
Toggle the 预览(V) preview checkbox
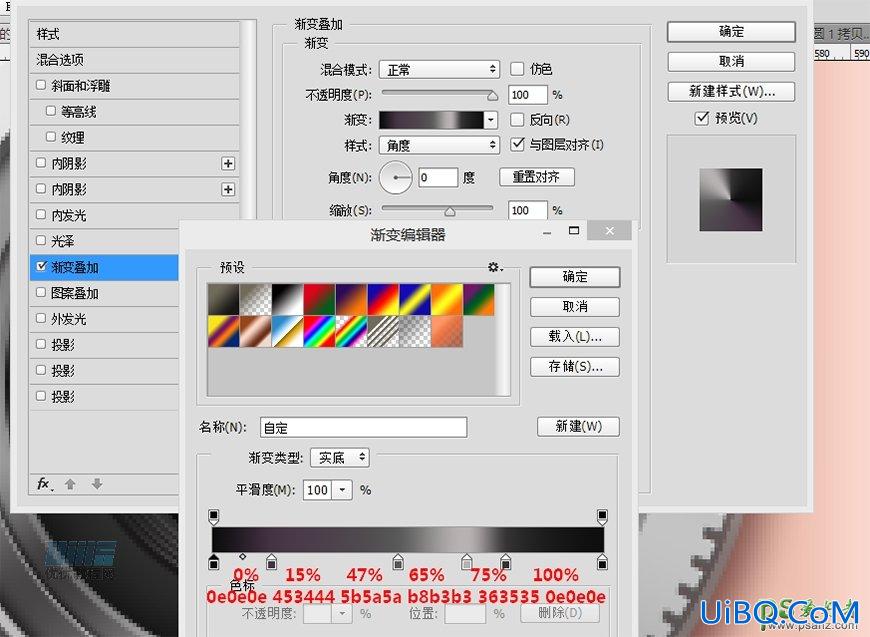(702, 118)
